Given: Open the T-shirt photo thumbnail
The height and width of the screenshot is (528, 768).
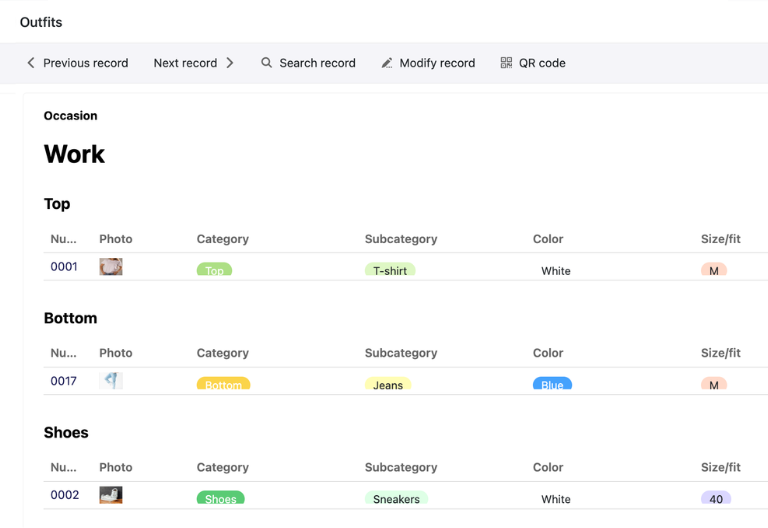Looking at the screenshot, I should (x=111, y=267).
